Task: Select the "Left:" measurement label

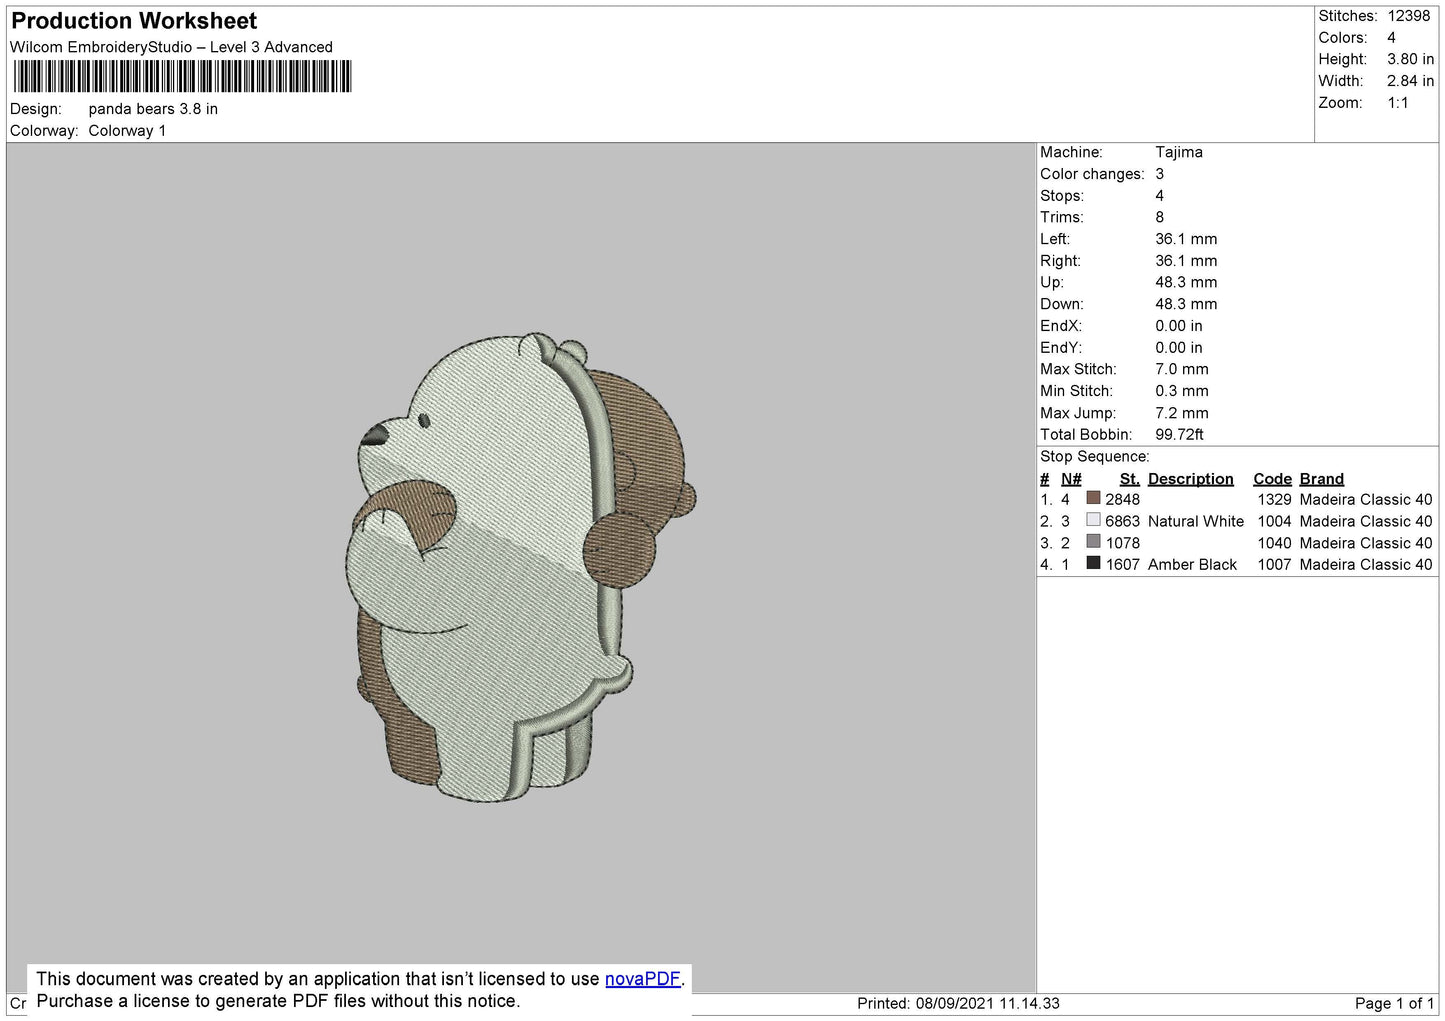Action: tap(1055, 239)
